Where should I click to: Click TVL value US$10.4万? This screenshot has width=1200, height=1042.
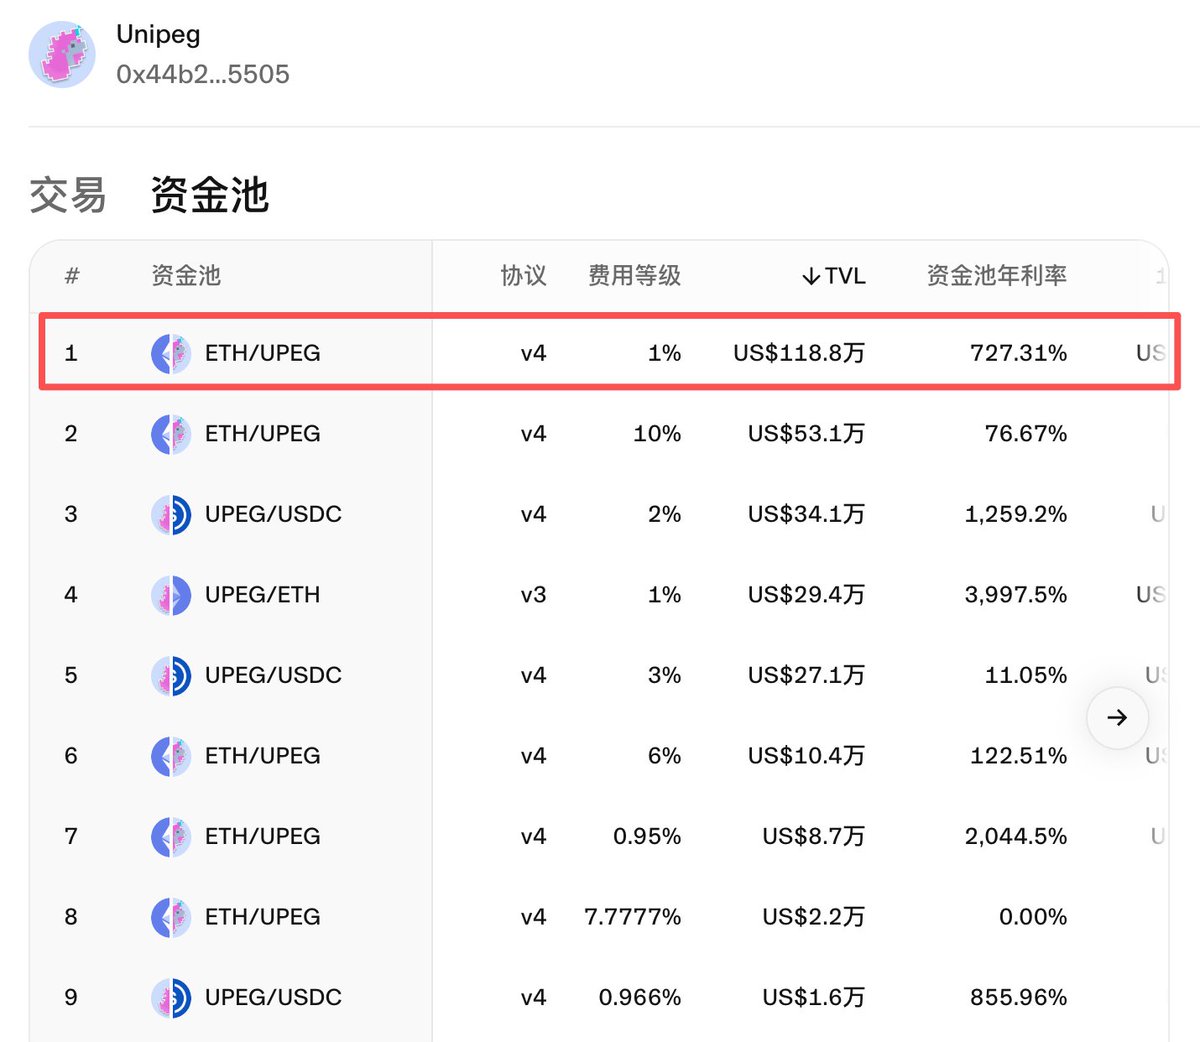click(x=806, y=756)
